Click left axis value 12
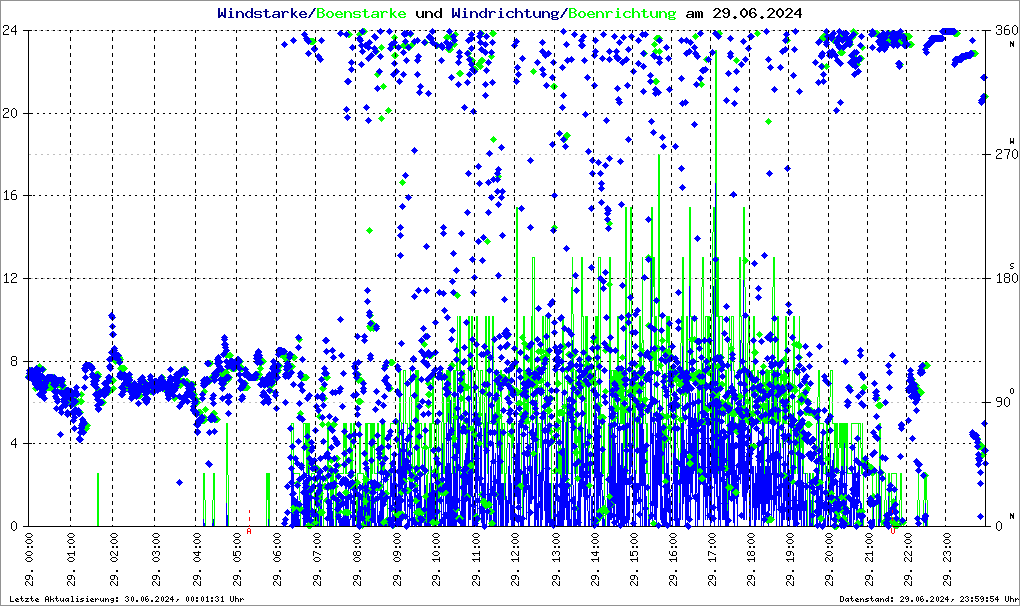This screenshot has height=606, width=1020. tap(10, 278)
